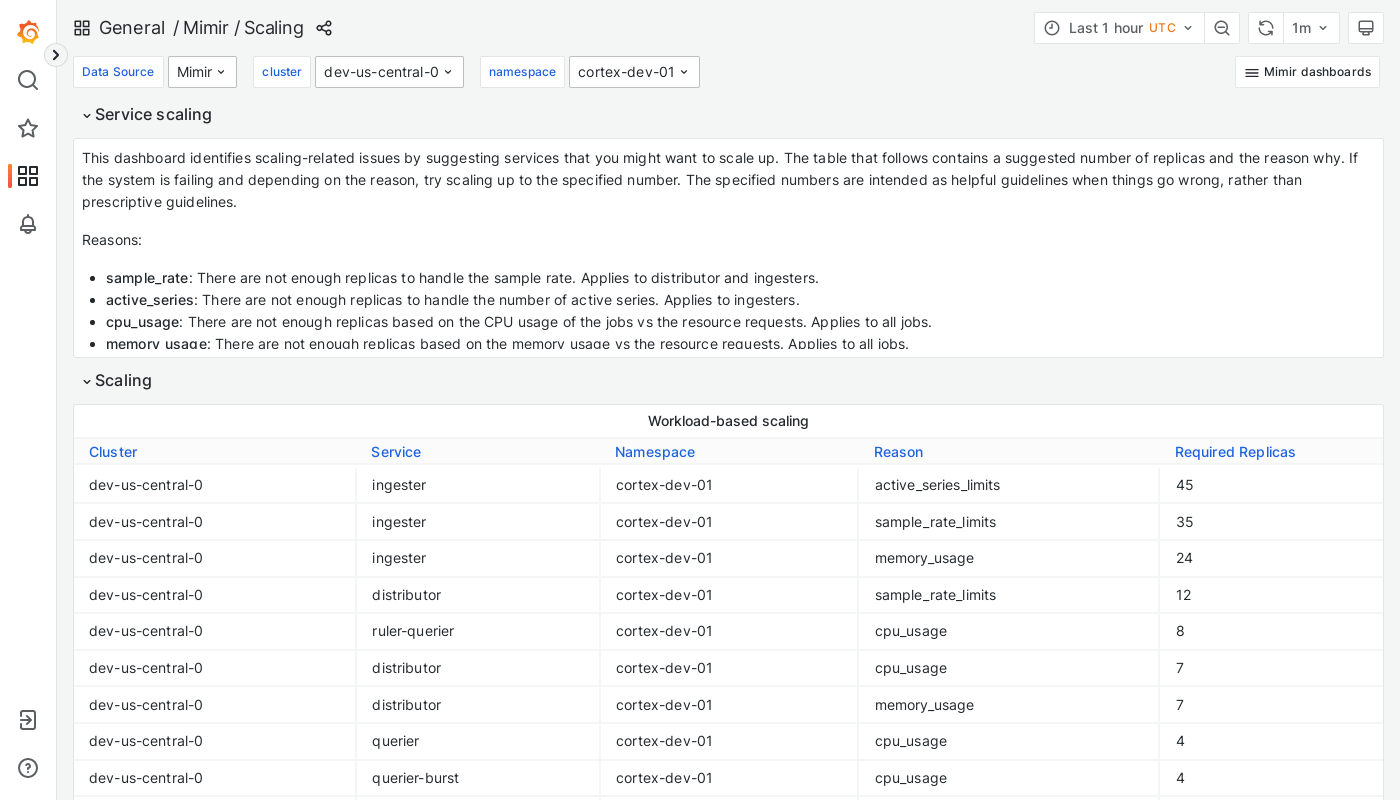The height and width of the screenshot is (800, 1400).
Task: Change the 1m auto-refresh interval
Action: pos(1311,27)
